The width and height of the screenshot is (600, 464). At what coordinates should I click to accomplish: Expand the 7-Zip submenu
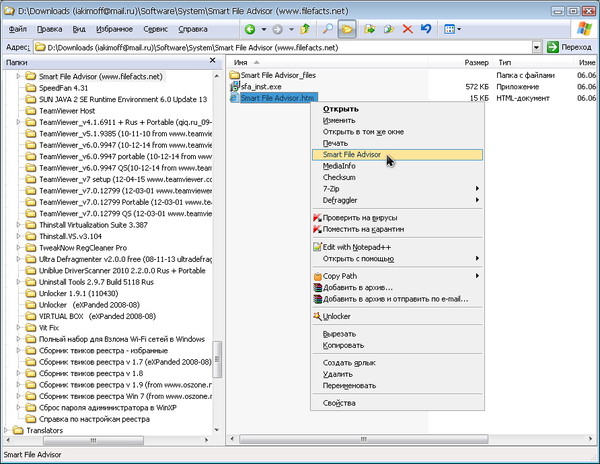pos(397,189)
